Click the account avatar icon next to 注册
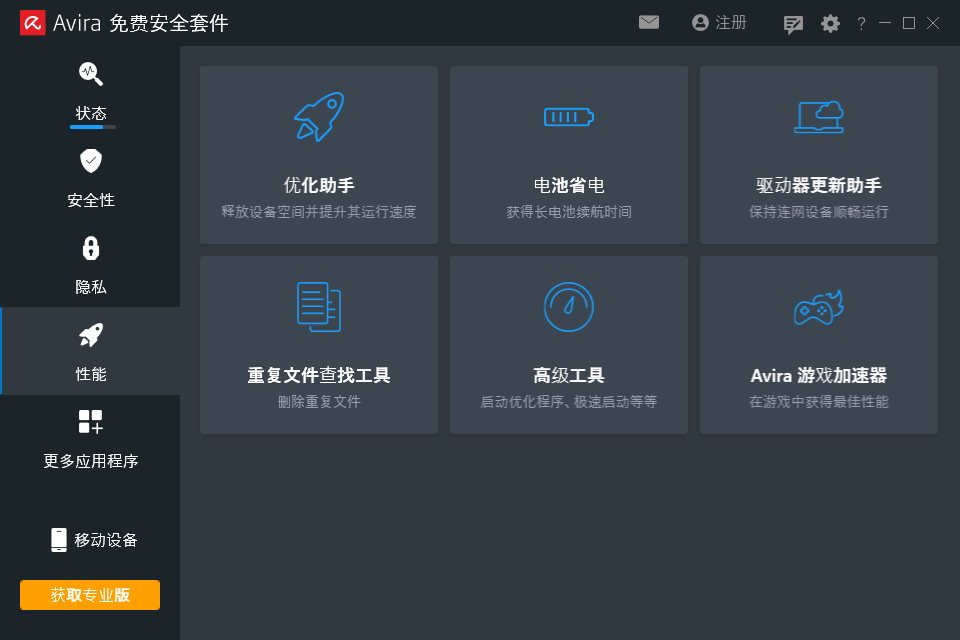960x640 pixels. (x=700, y=23)
